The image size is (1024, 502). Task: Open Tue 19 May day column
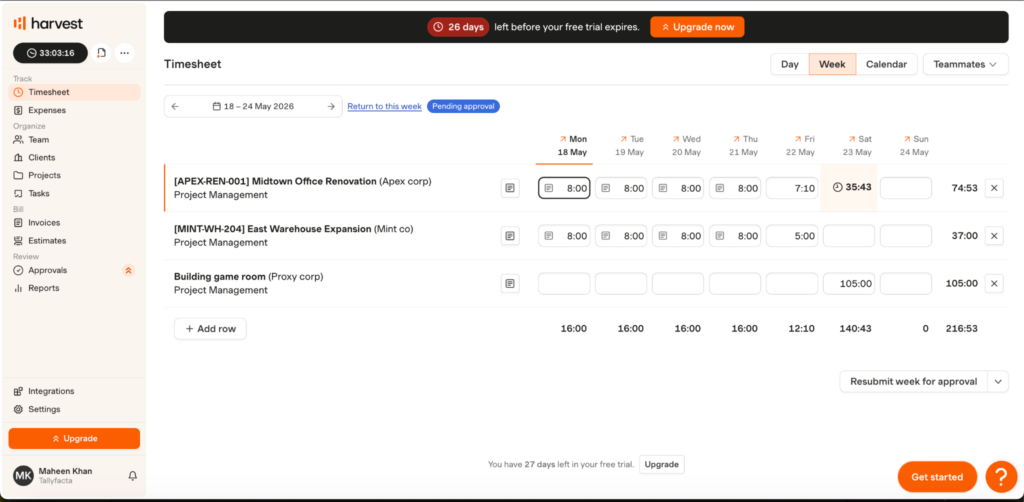(630, 146)
